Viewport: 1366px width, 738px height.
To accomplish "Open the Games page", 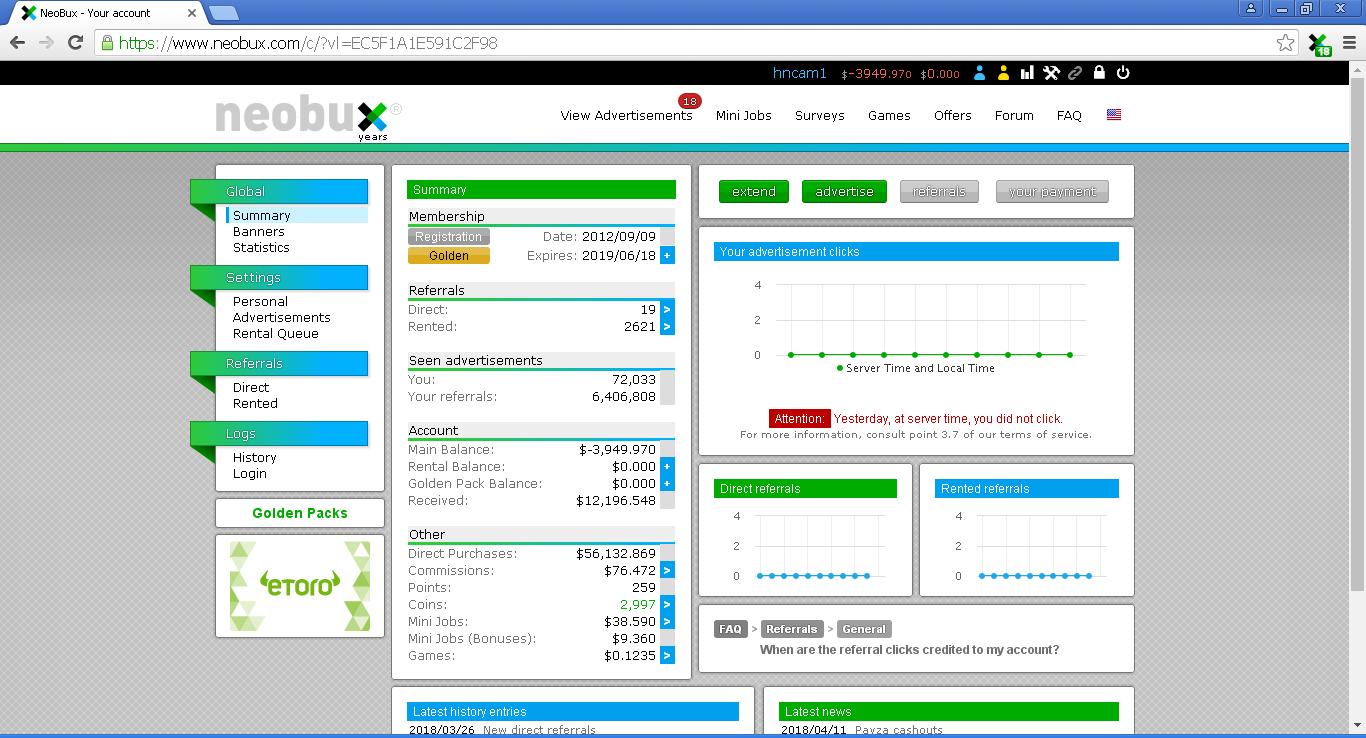I will coord(889,116).
